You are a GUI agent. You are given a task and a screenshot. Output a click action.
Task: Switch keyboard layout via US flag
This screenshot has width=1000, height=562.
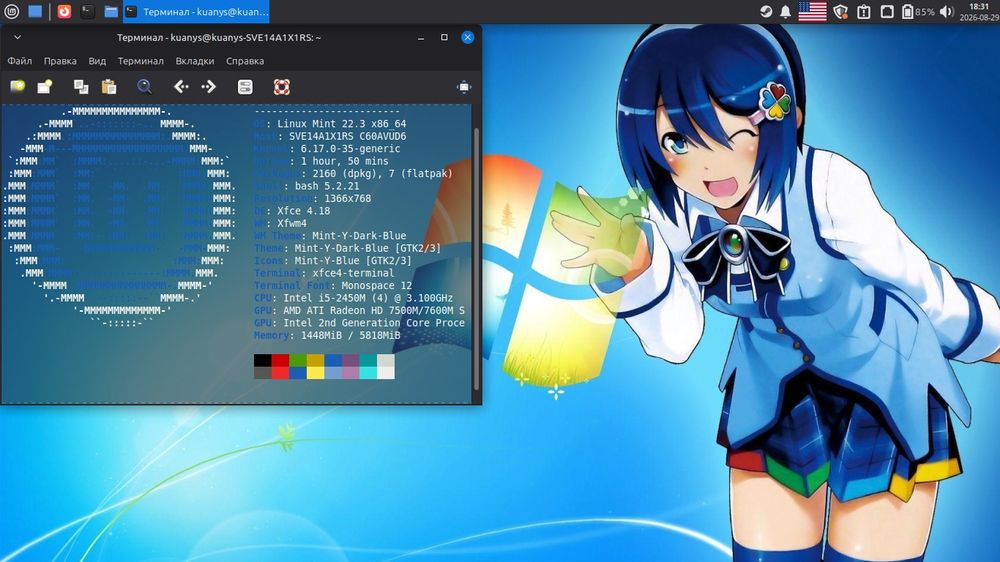pos(812,11)
